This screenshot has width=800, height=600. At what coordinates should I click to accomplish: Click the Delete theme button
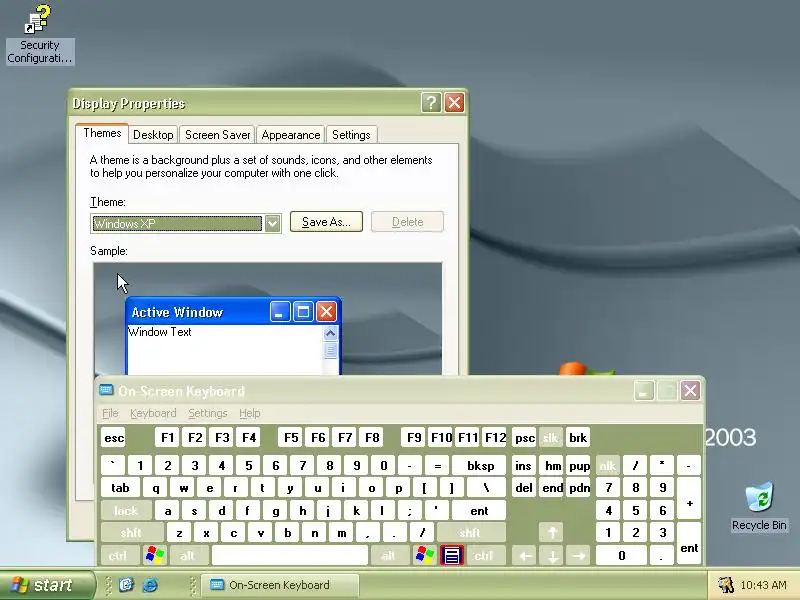click(408, 222)
